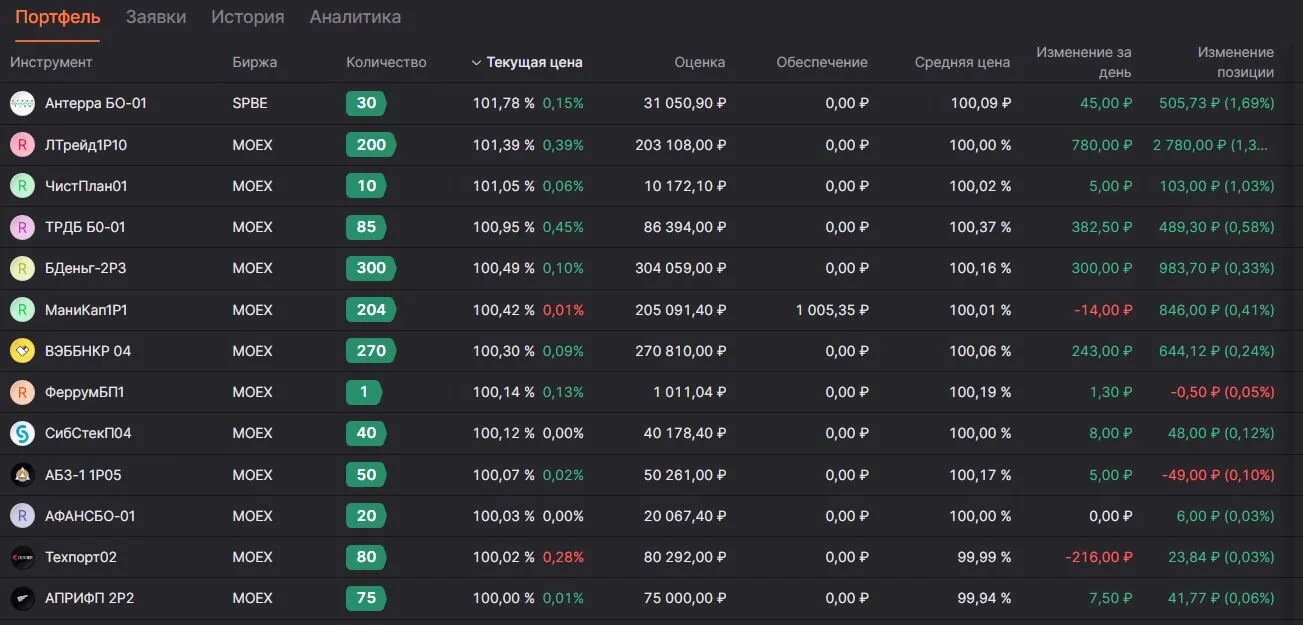Image resolution: width=1303 pixels, height=625 pixels.
Task: Click the position change 505,73 ₽ (1,69%)
Action: [1217, 103]
